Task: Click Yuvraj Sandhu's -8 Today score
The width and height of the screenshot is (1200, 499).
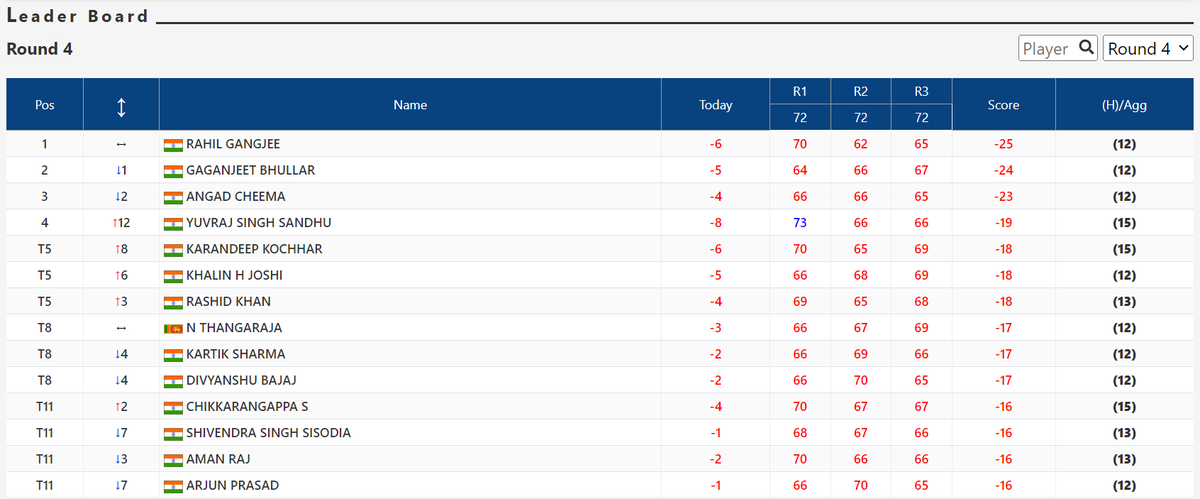Action: click(716, 223)
